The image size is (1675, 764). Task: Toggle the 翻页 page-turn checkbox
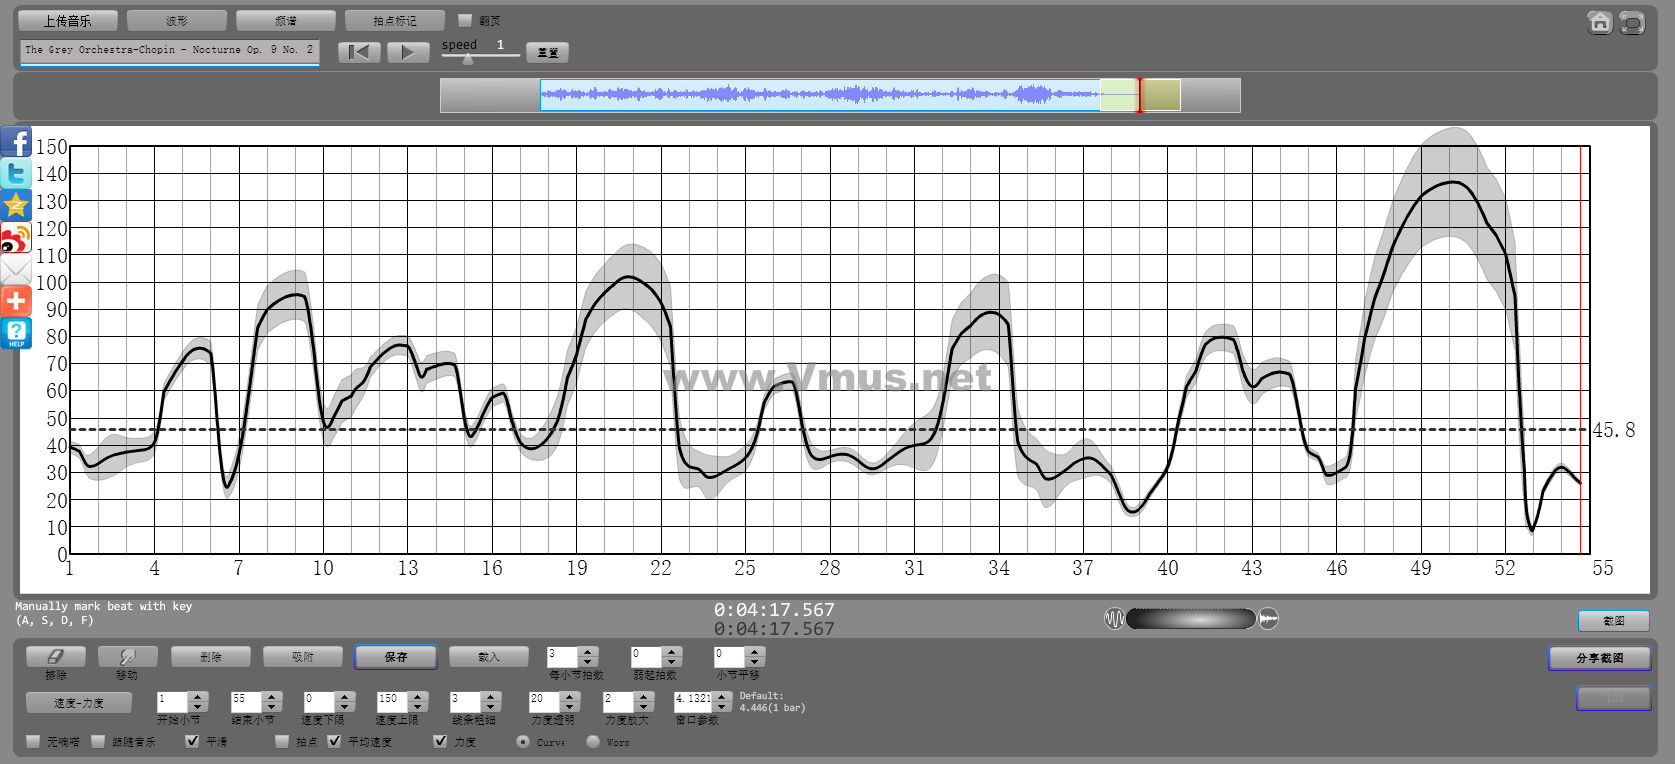(465, 20)
